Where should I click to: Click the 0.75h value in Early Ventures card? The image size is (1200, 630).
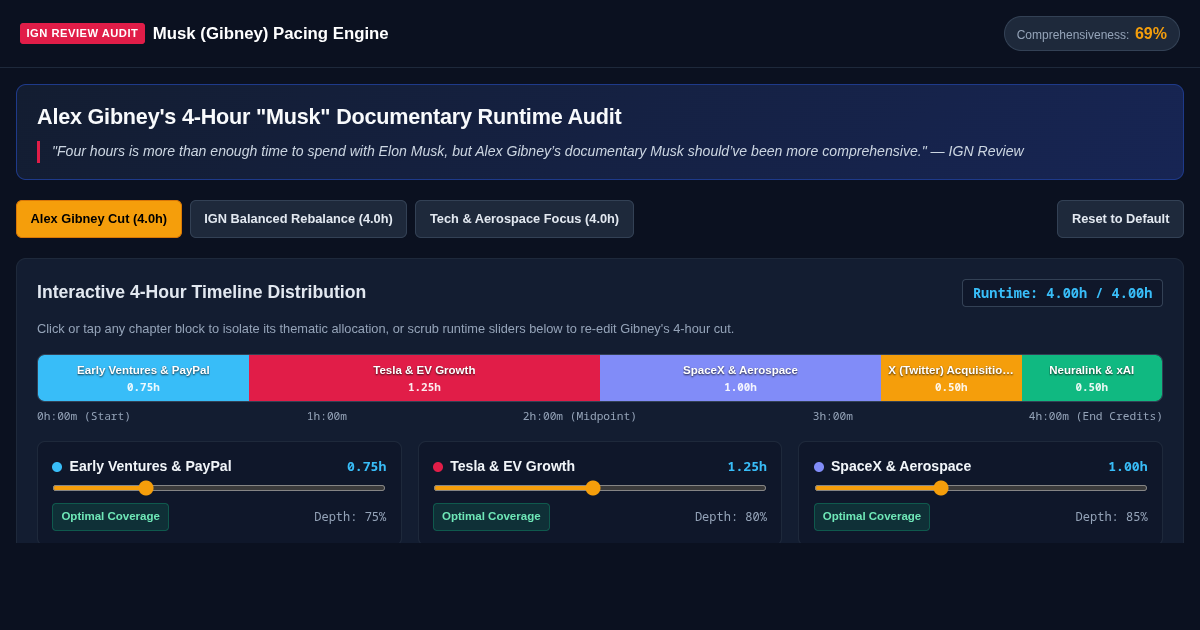point(366,466)
